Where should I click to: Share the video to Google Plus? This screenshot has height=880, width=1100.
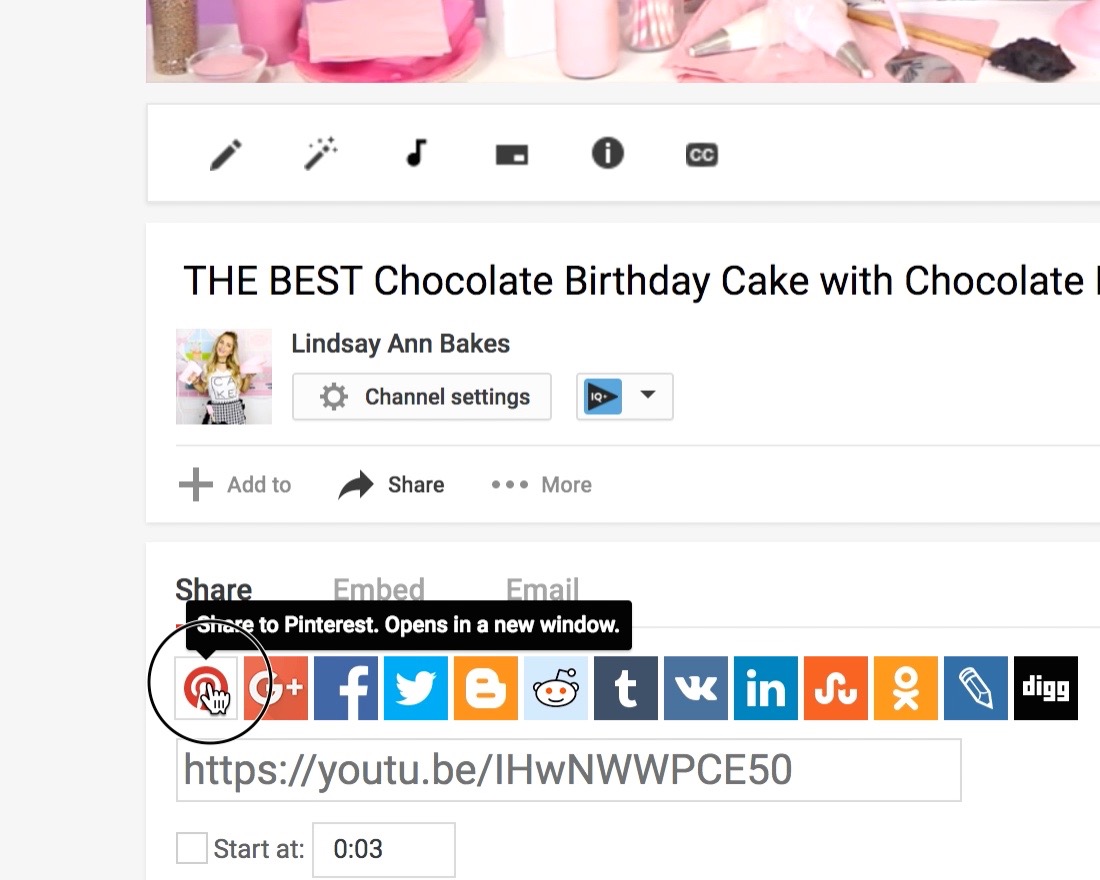tap(276, 688)
